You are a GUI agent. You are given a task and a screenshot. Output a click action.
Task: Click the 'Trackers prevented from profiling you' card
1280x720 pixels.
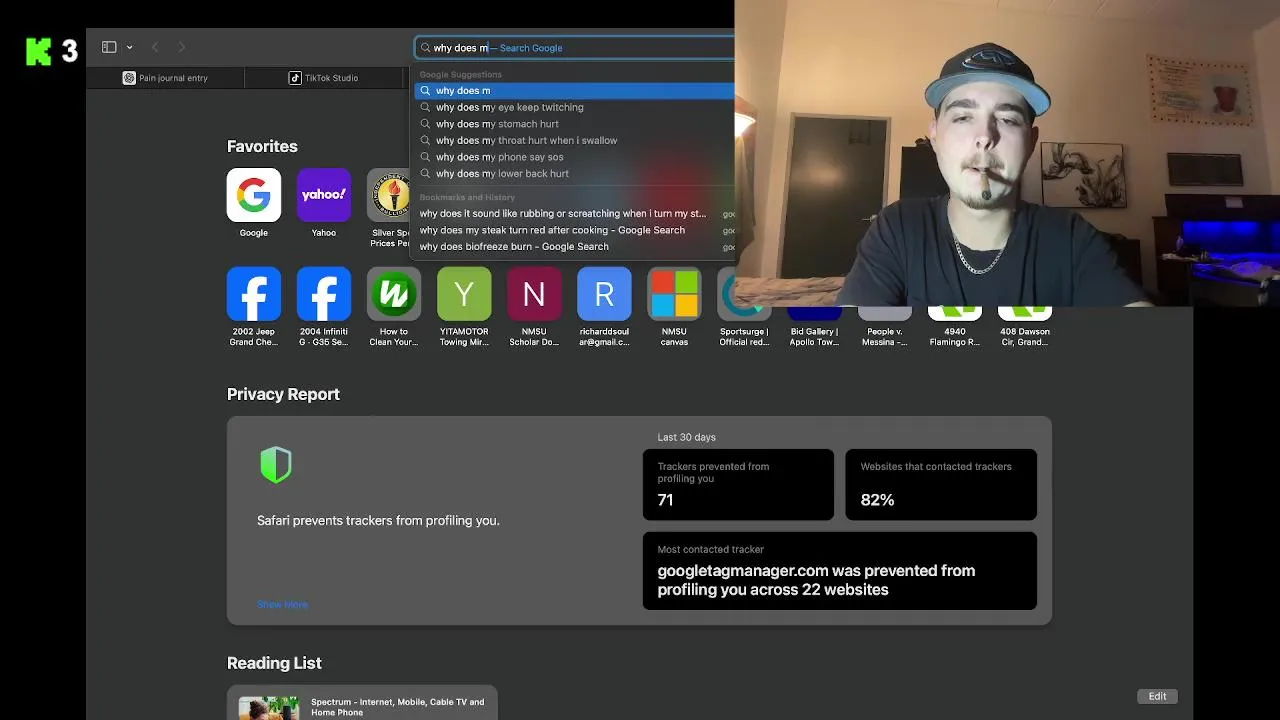pyautogui.click(x=738, y=484)
